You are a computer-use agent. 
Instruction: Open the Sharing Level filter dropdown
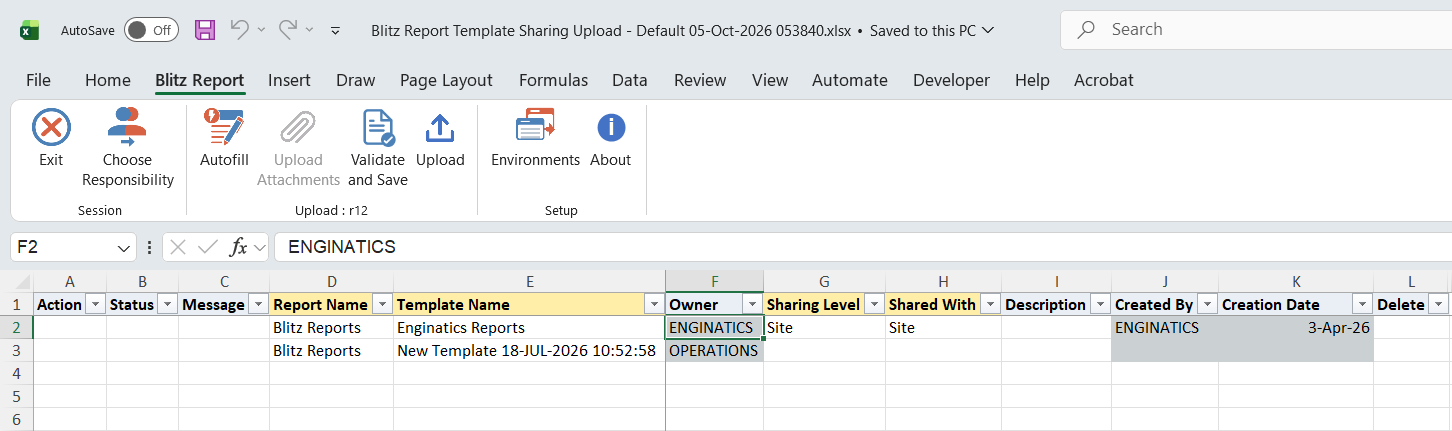point(873,304)
